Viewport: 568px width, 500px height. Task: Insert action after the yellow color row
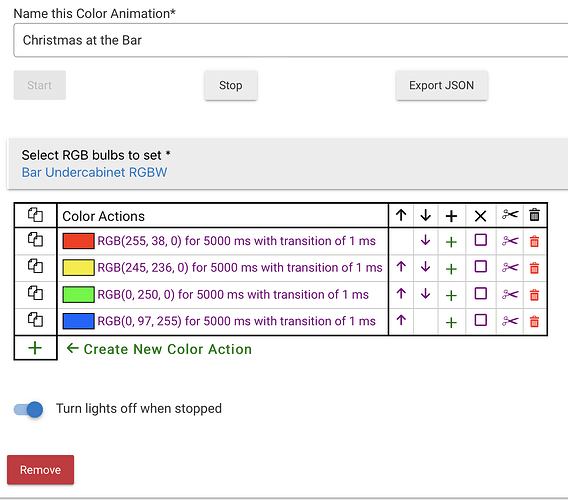tap(451, 269)
